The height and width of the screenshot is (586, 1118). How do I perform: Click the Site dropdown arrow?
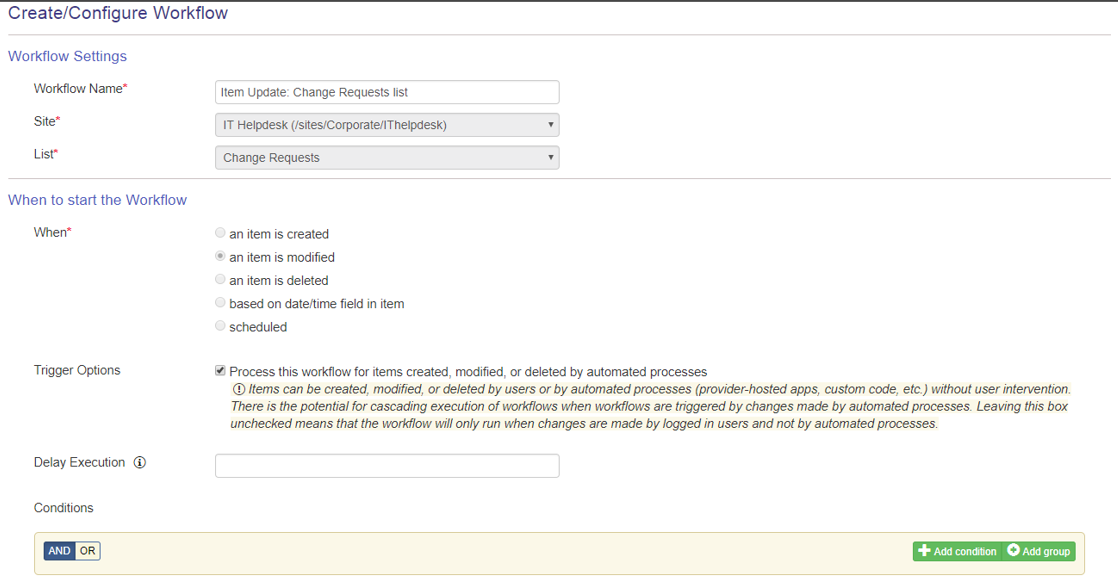pyautogui.click(x=550, y=125)
